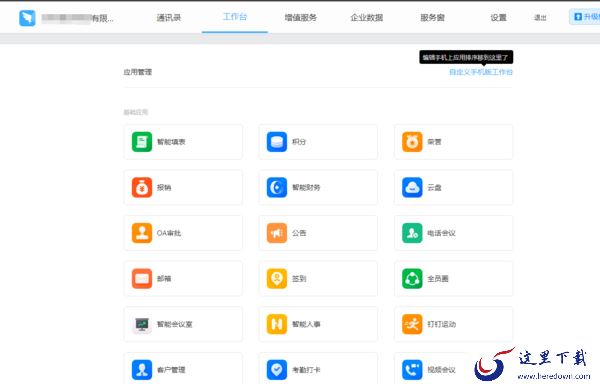Open the 考勤打卡 attendance icon
The image size is (600, 384).
[x=277, y=370]
